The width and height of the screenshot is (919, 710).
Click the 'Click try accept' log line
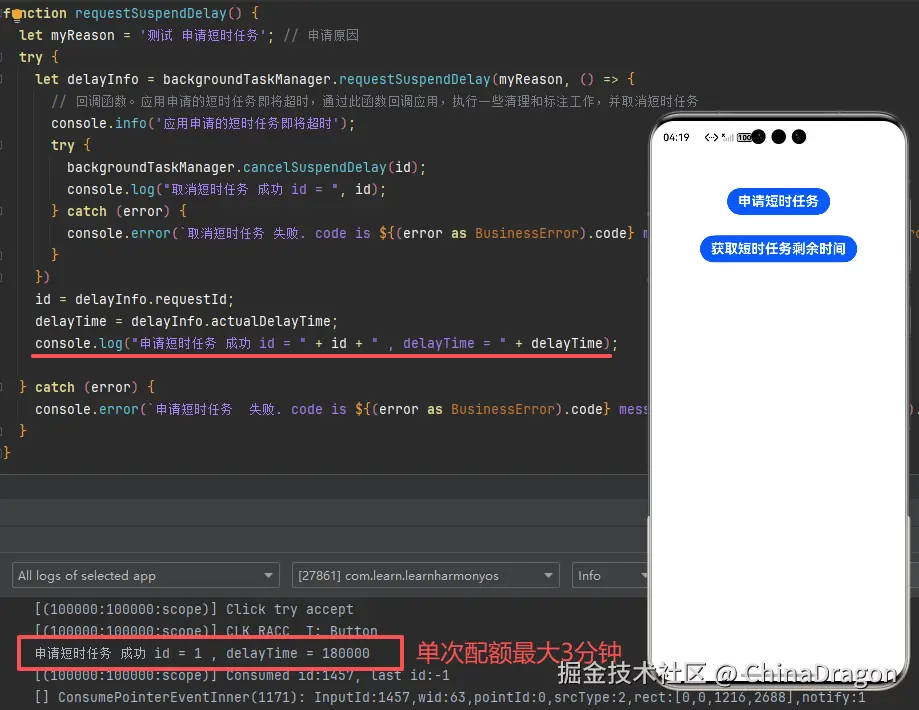[194, 609]
